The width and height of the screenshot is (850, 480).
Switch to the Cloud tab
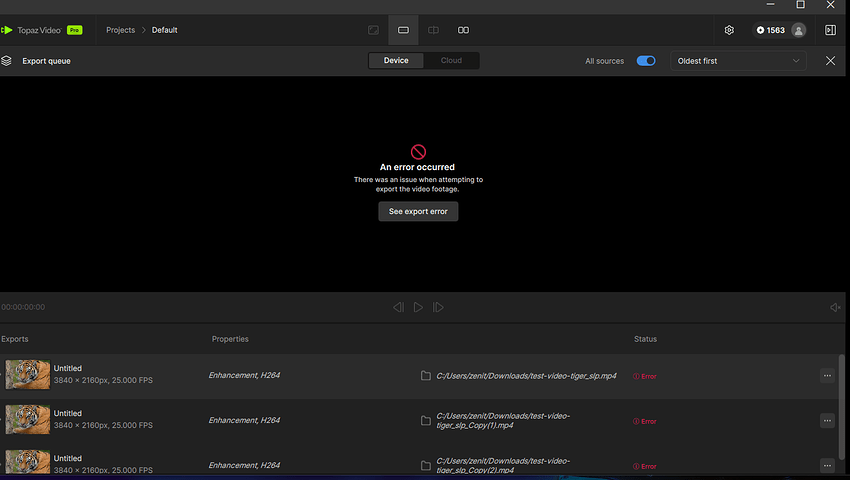451,61
